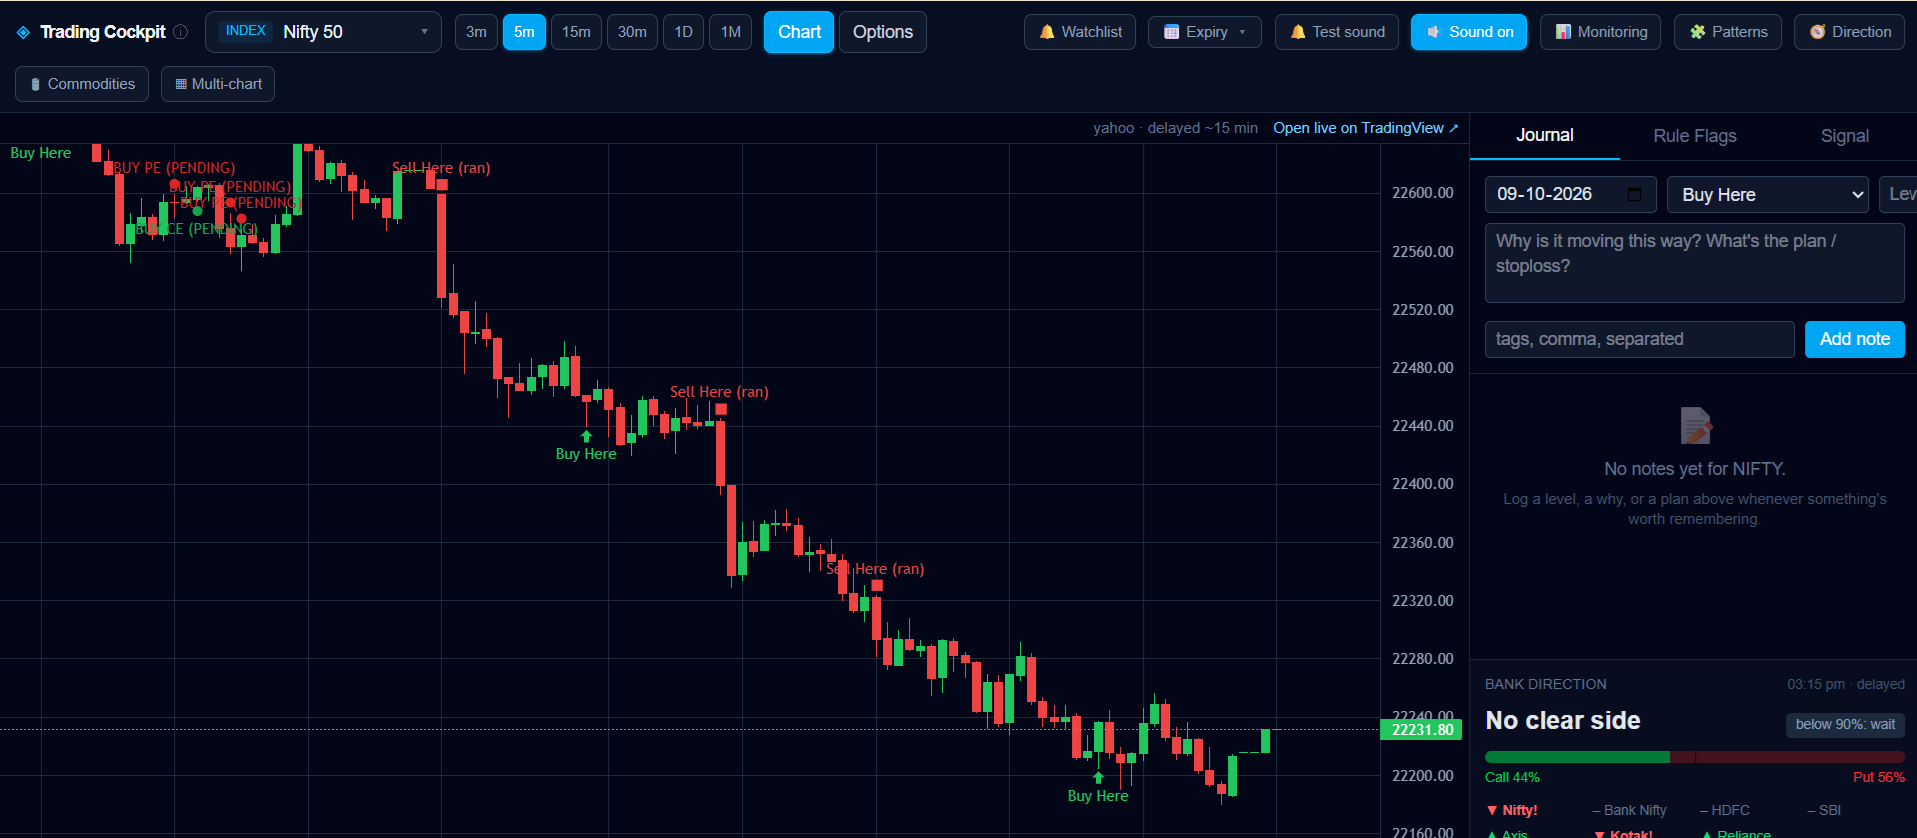Click the compass icon on the Direction button
Image resolution: width=1917 pixels, height=838 pixels.
pos(1817,32)
